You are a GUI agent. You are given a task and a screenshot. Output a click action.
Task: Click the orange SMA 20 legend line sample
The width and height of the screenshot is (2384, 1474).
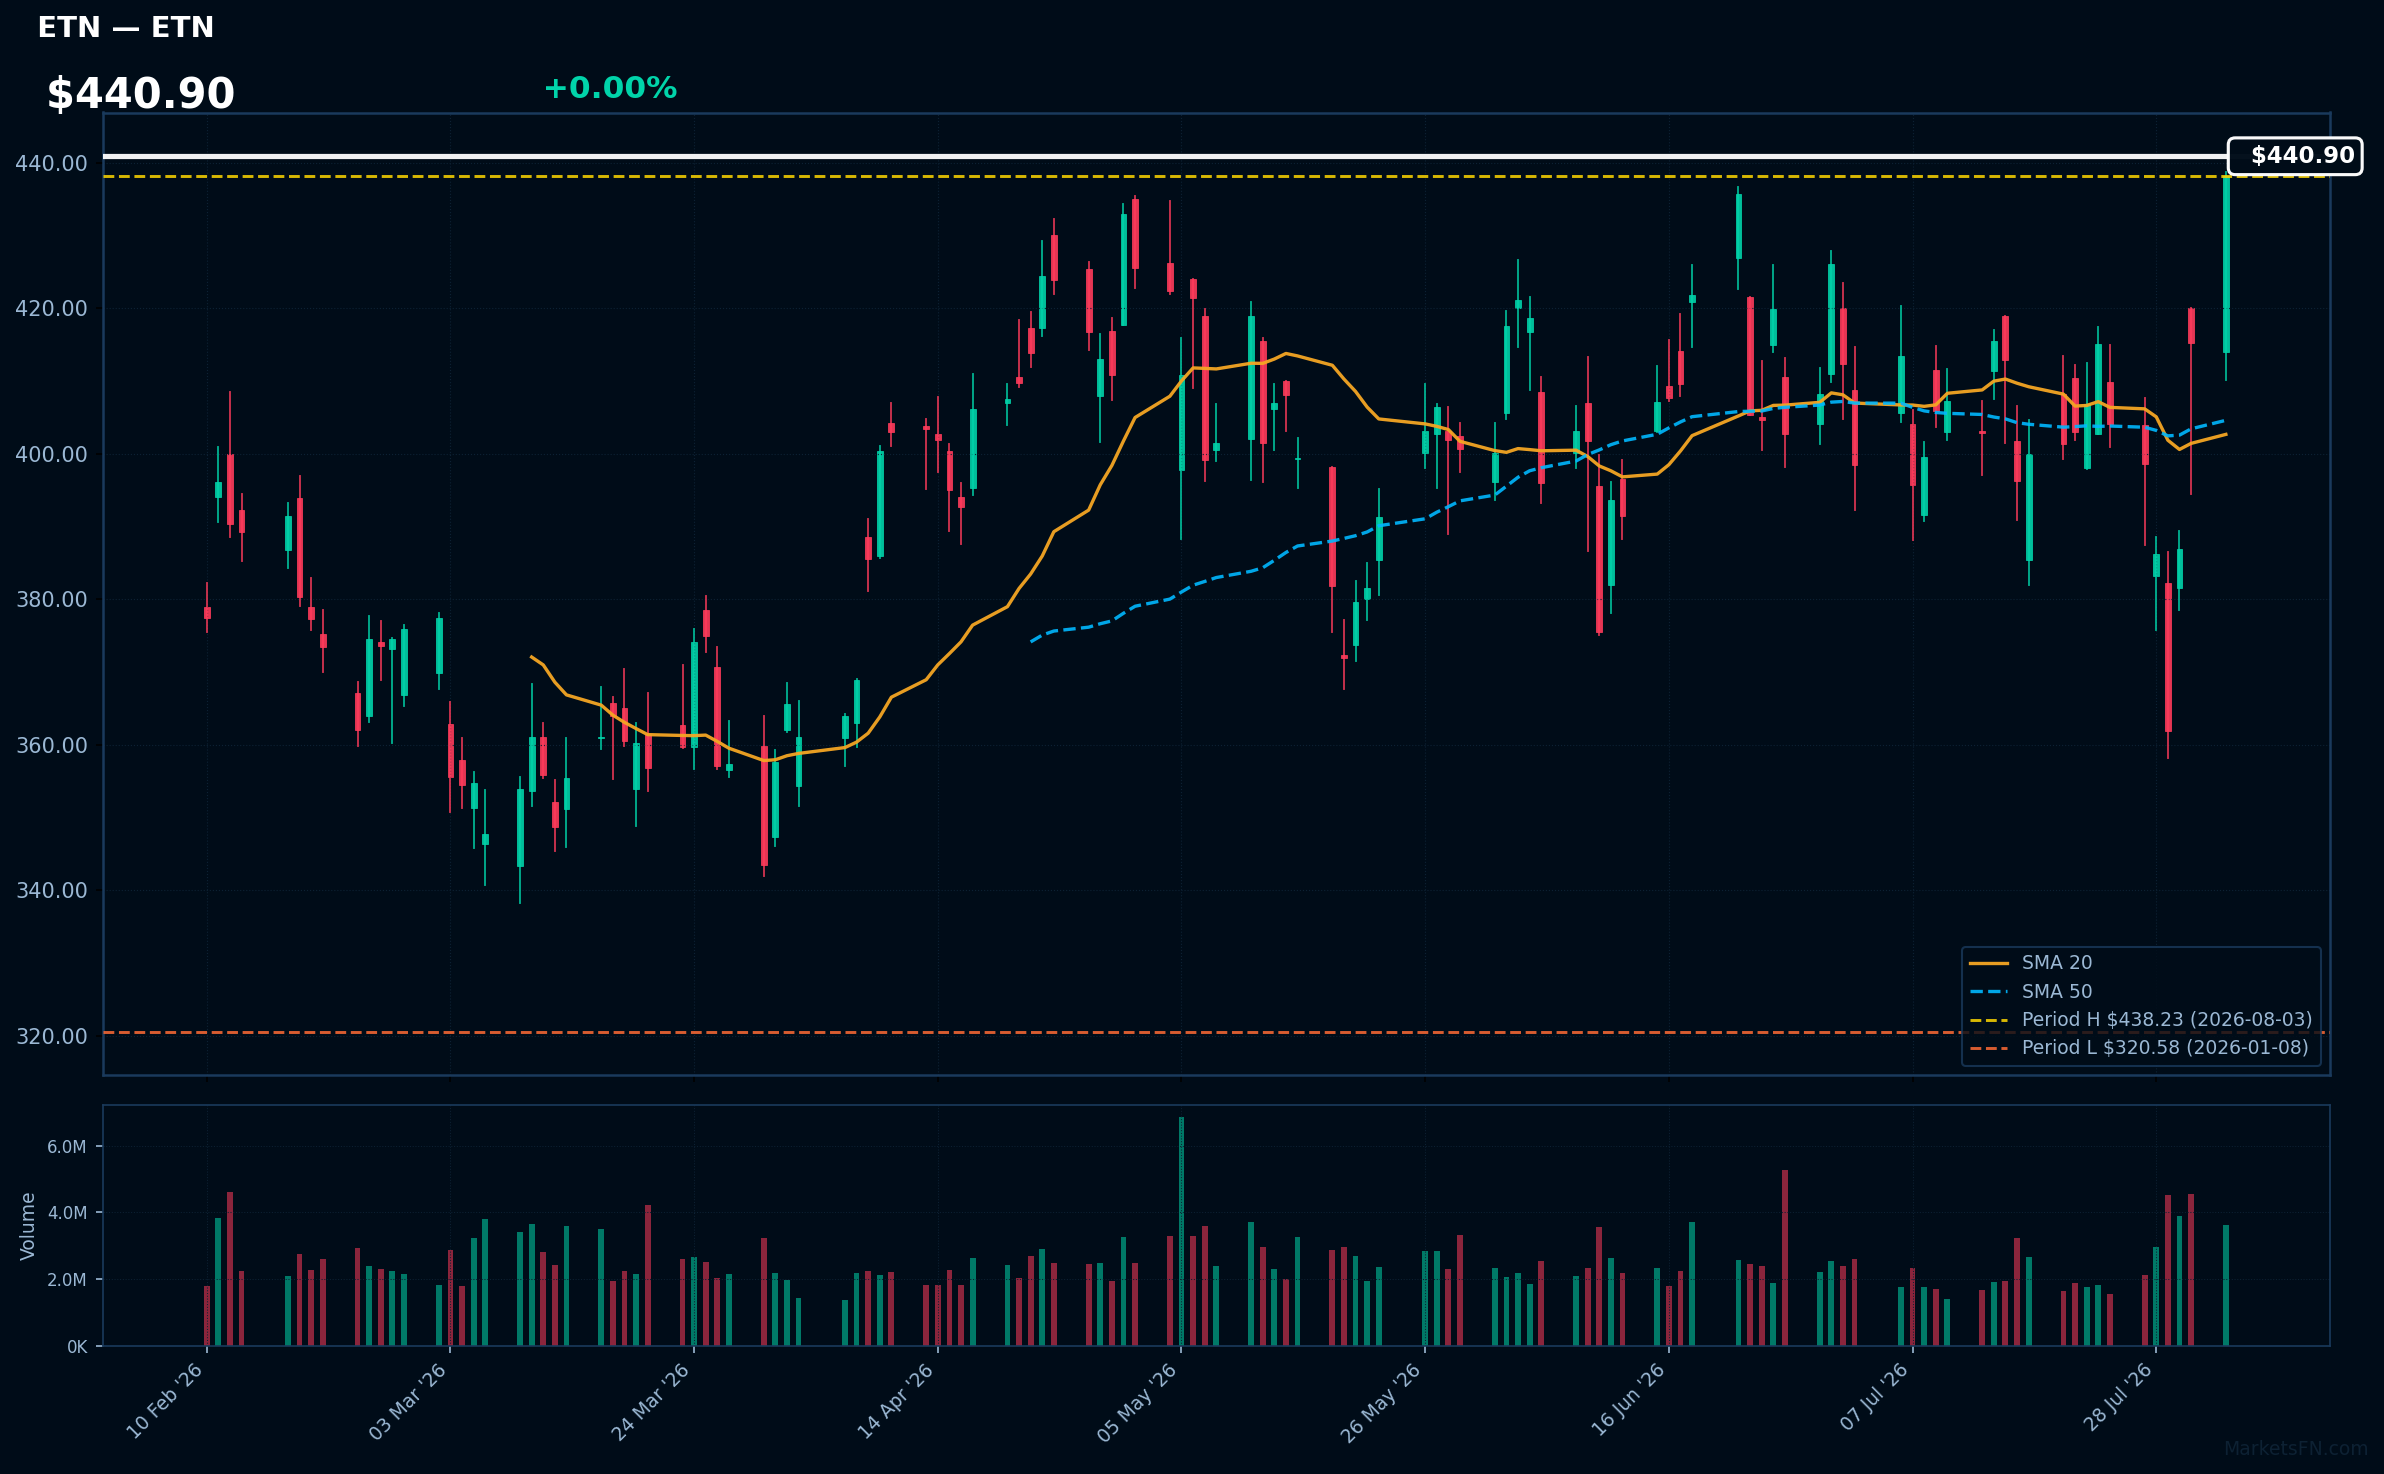1989,963
